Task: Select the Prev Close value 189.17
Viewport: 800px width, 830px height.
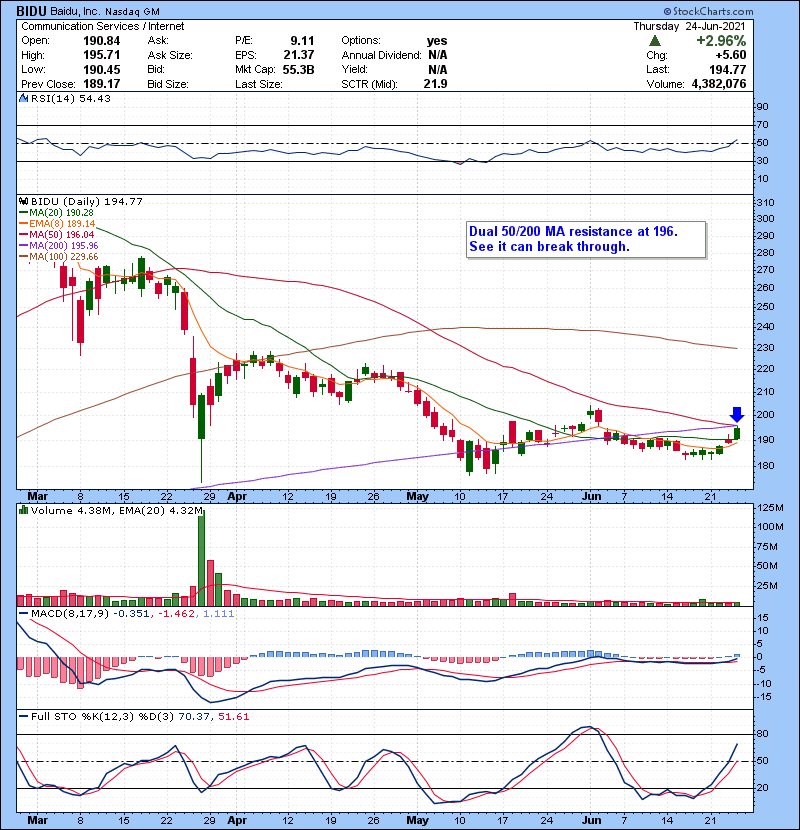Action: (x=102, y=84)
